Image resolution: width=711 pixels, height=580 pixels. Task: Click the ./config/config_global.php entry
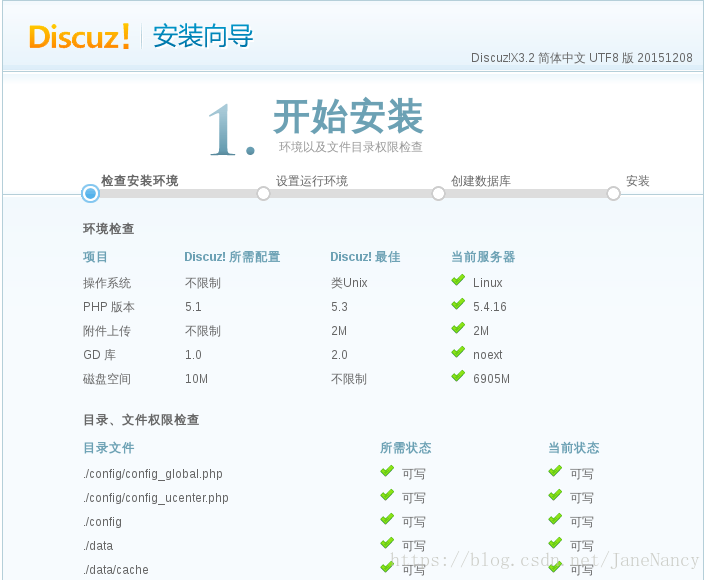pyautogui.click(x=153, y=474)
